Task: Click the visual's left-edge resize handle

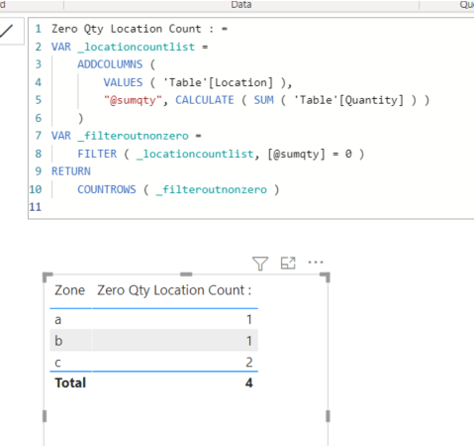Action: [x=44, y=416]
